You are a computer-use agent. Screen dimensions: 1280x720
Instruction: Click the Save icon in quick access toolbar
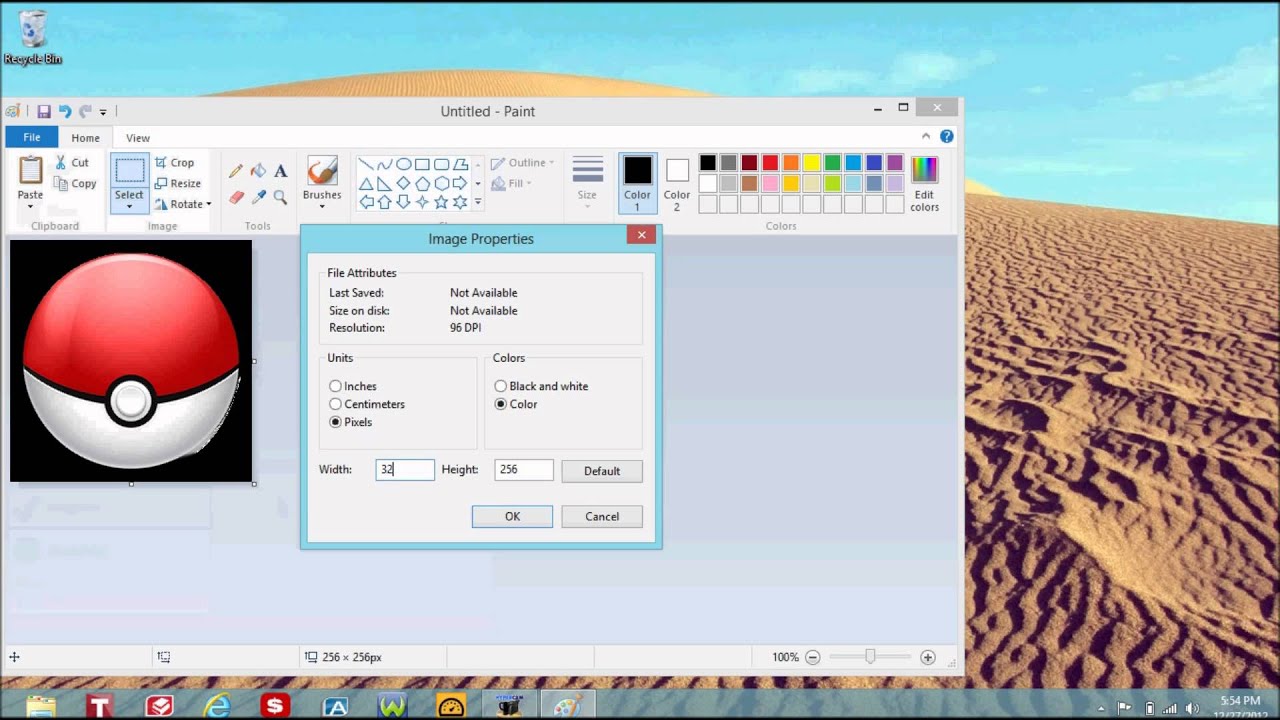pyautogui.click(x=44, y=111)
